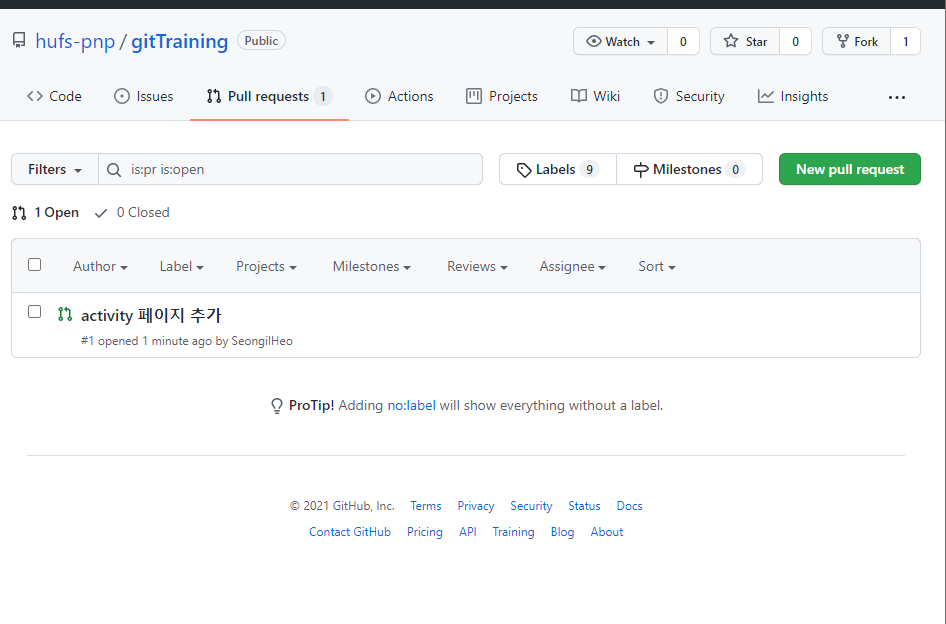Click the pull request icon next to 1 Open

point(19,212)
